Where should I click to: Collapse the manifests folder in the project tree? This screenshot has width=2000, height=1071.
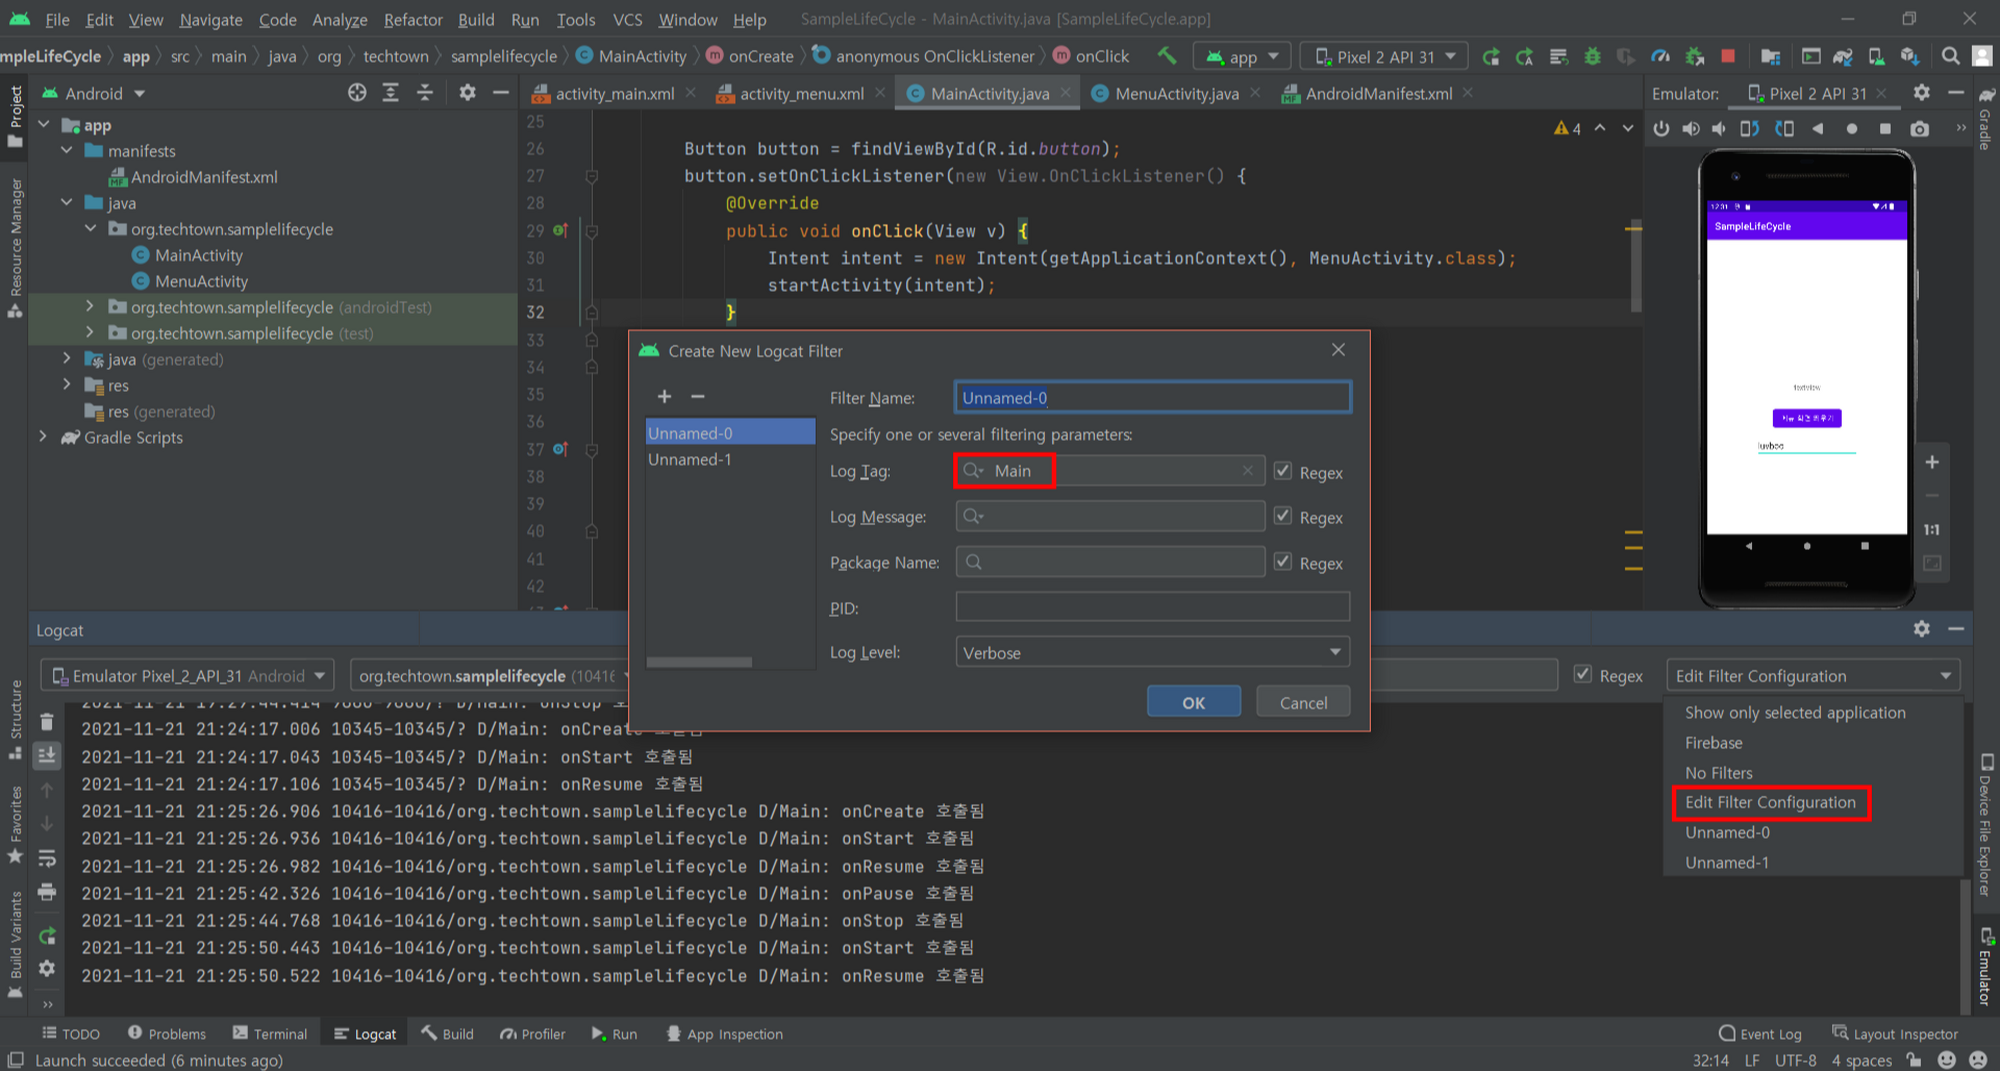point(67,151)
